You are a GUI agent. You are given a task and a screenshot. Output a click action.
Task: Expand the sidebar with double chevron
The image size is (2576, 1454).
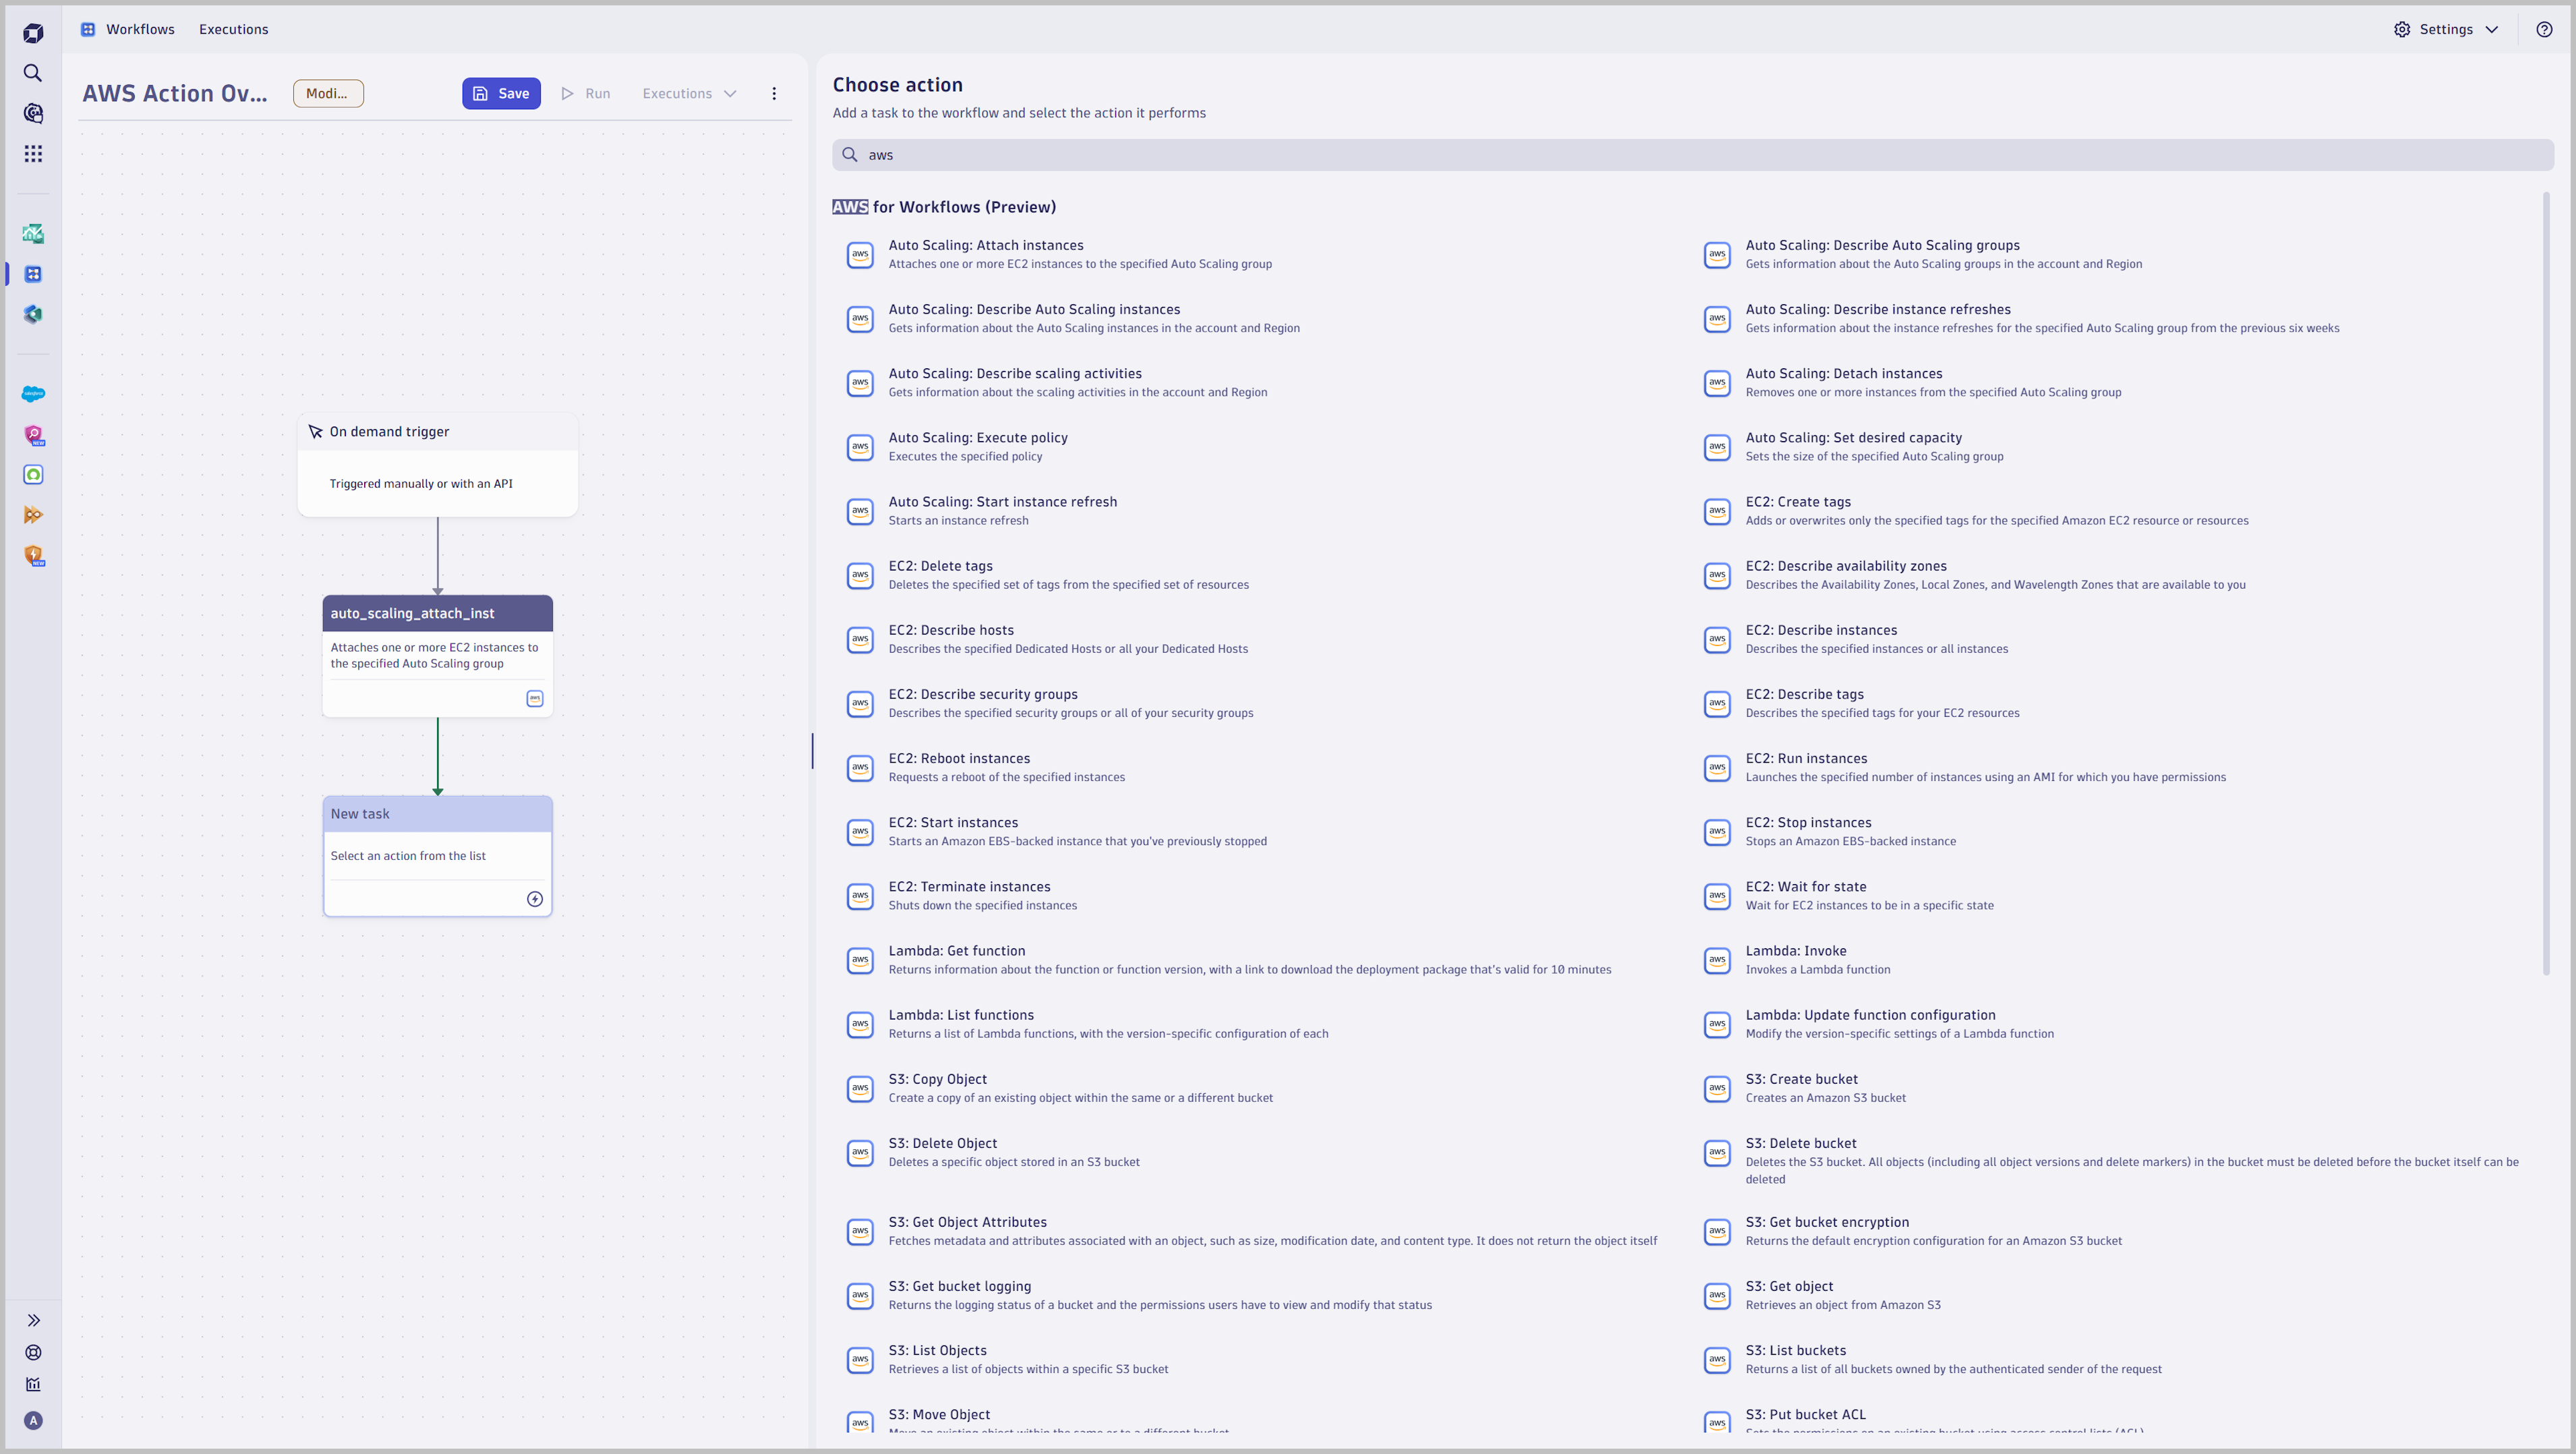click(33, 1320)
